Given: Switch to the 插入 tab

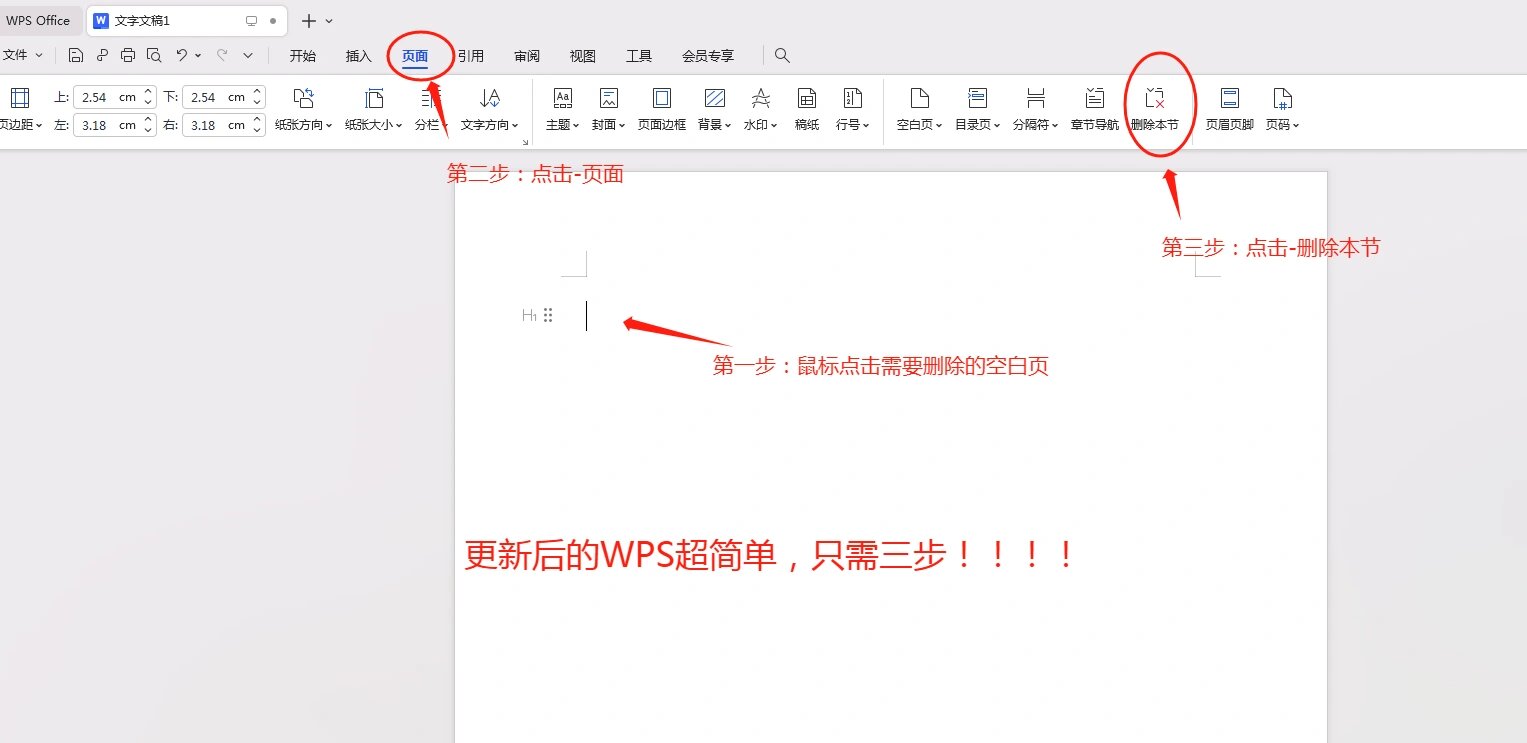Looking at the screenshot, I should [358, 56].
